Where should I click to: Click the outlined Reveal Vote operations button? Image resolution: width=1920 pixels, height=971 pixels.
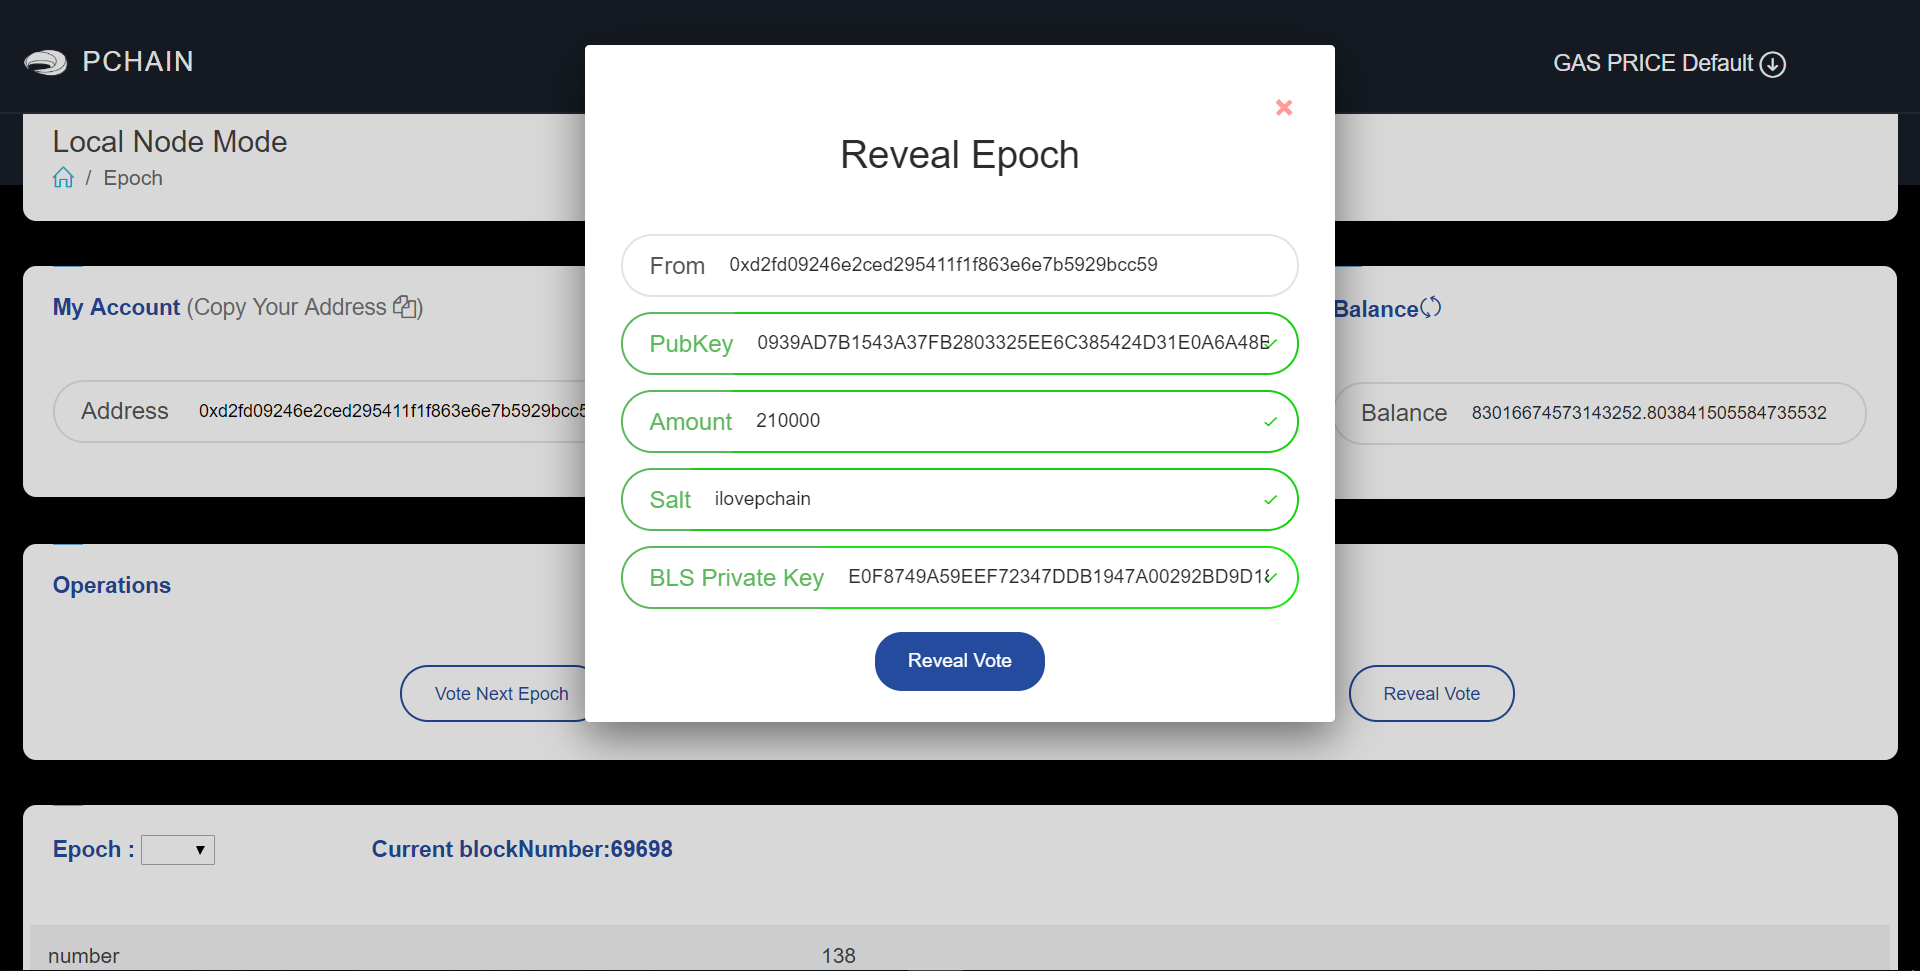tap(1431, 694)
